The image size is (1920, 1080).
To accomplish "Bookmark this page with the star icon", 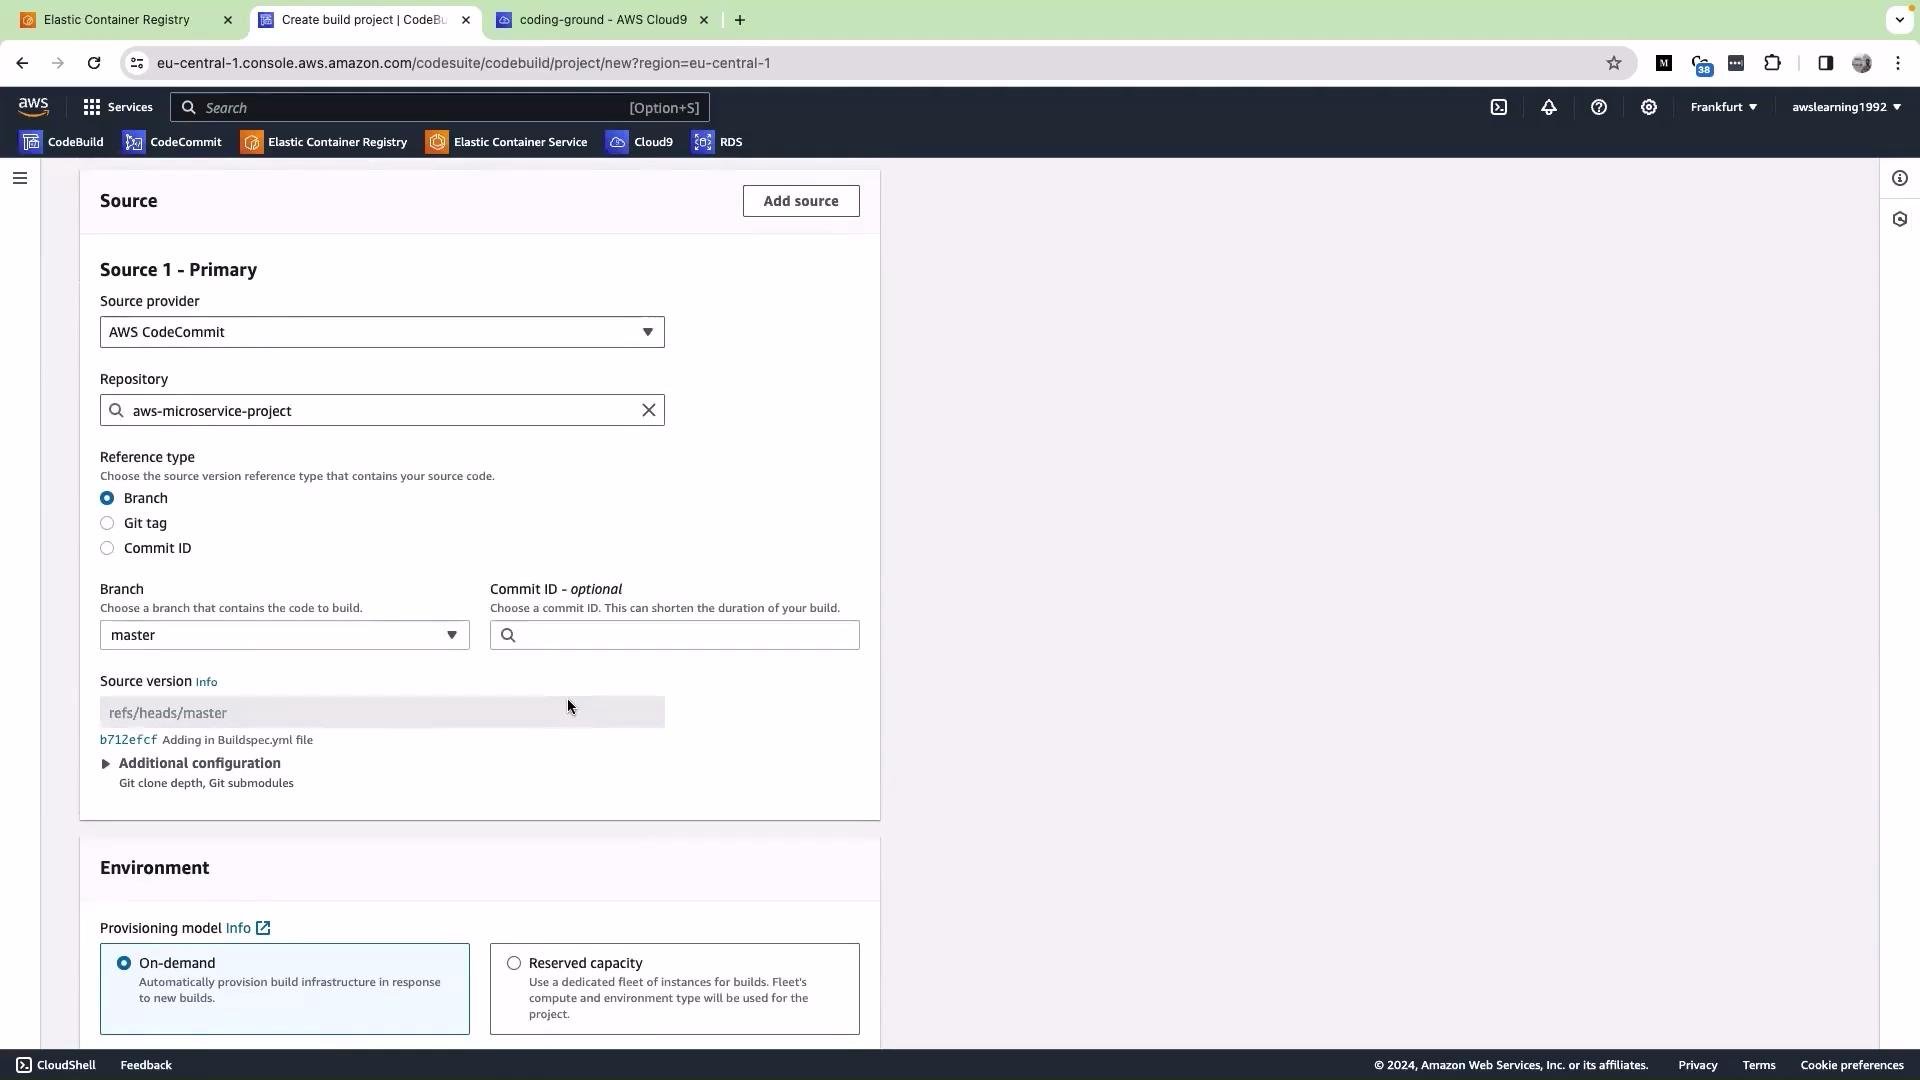I will coord(1614,63).
